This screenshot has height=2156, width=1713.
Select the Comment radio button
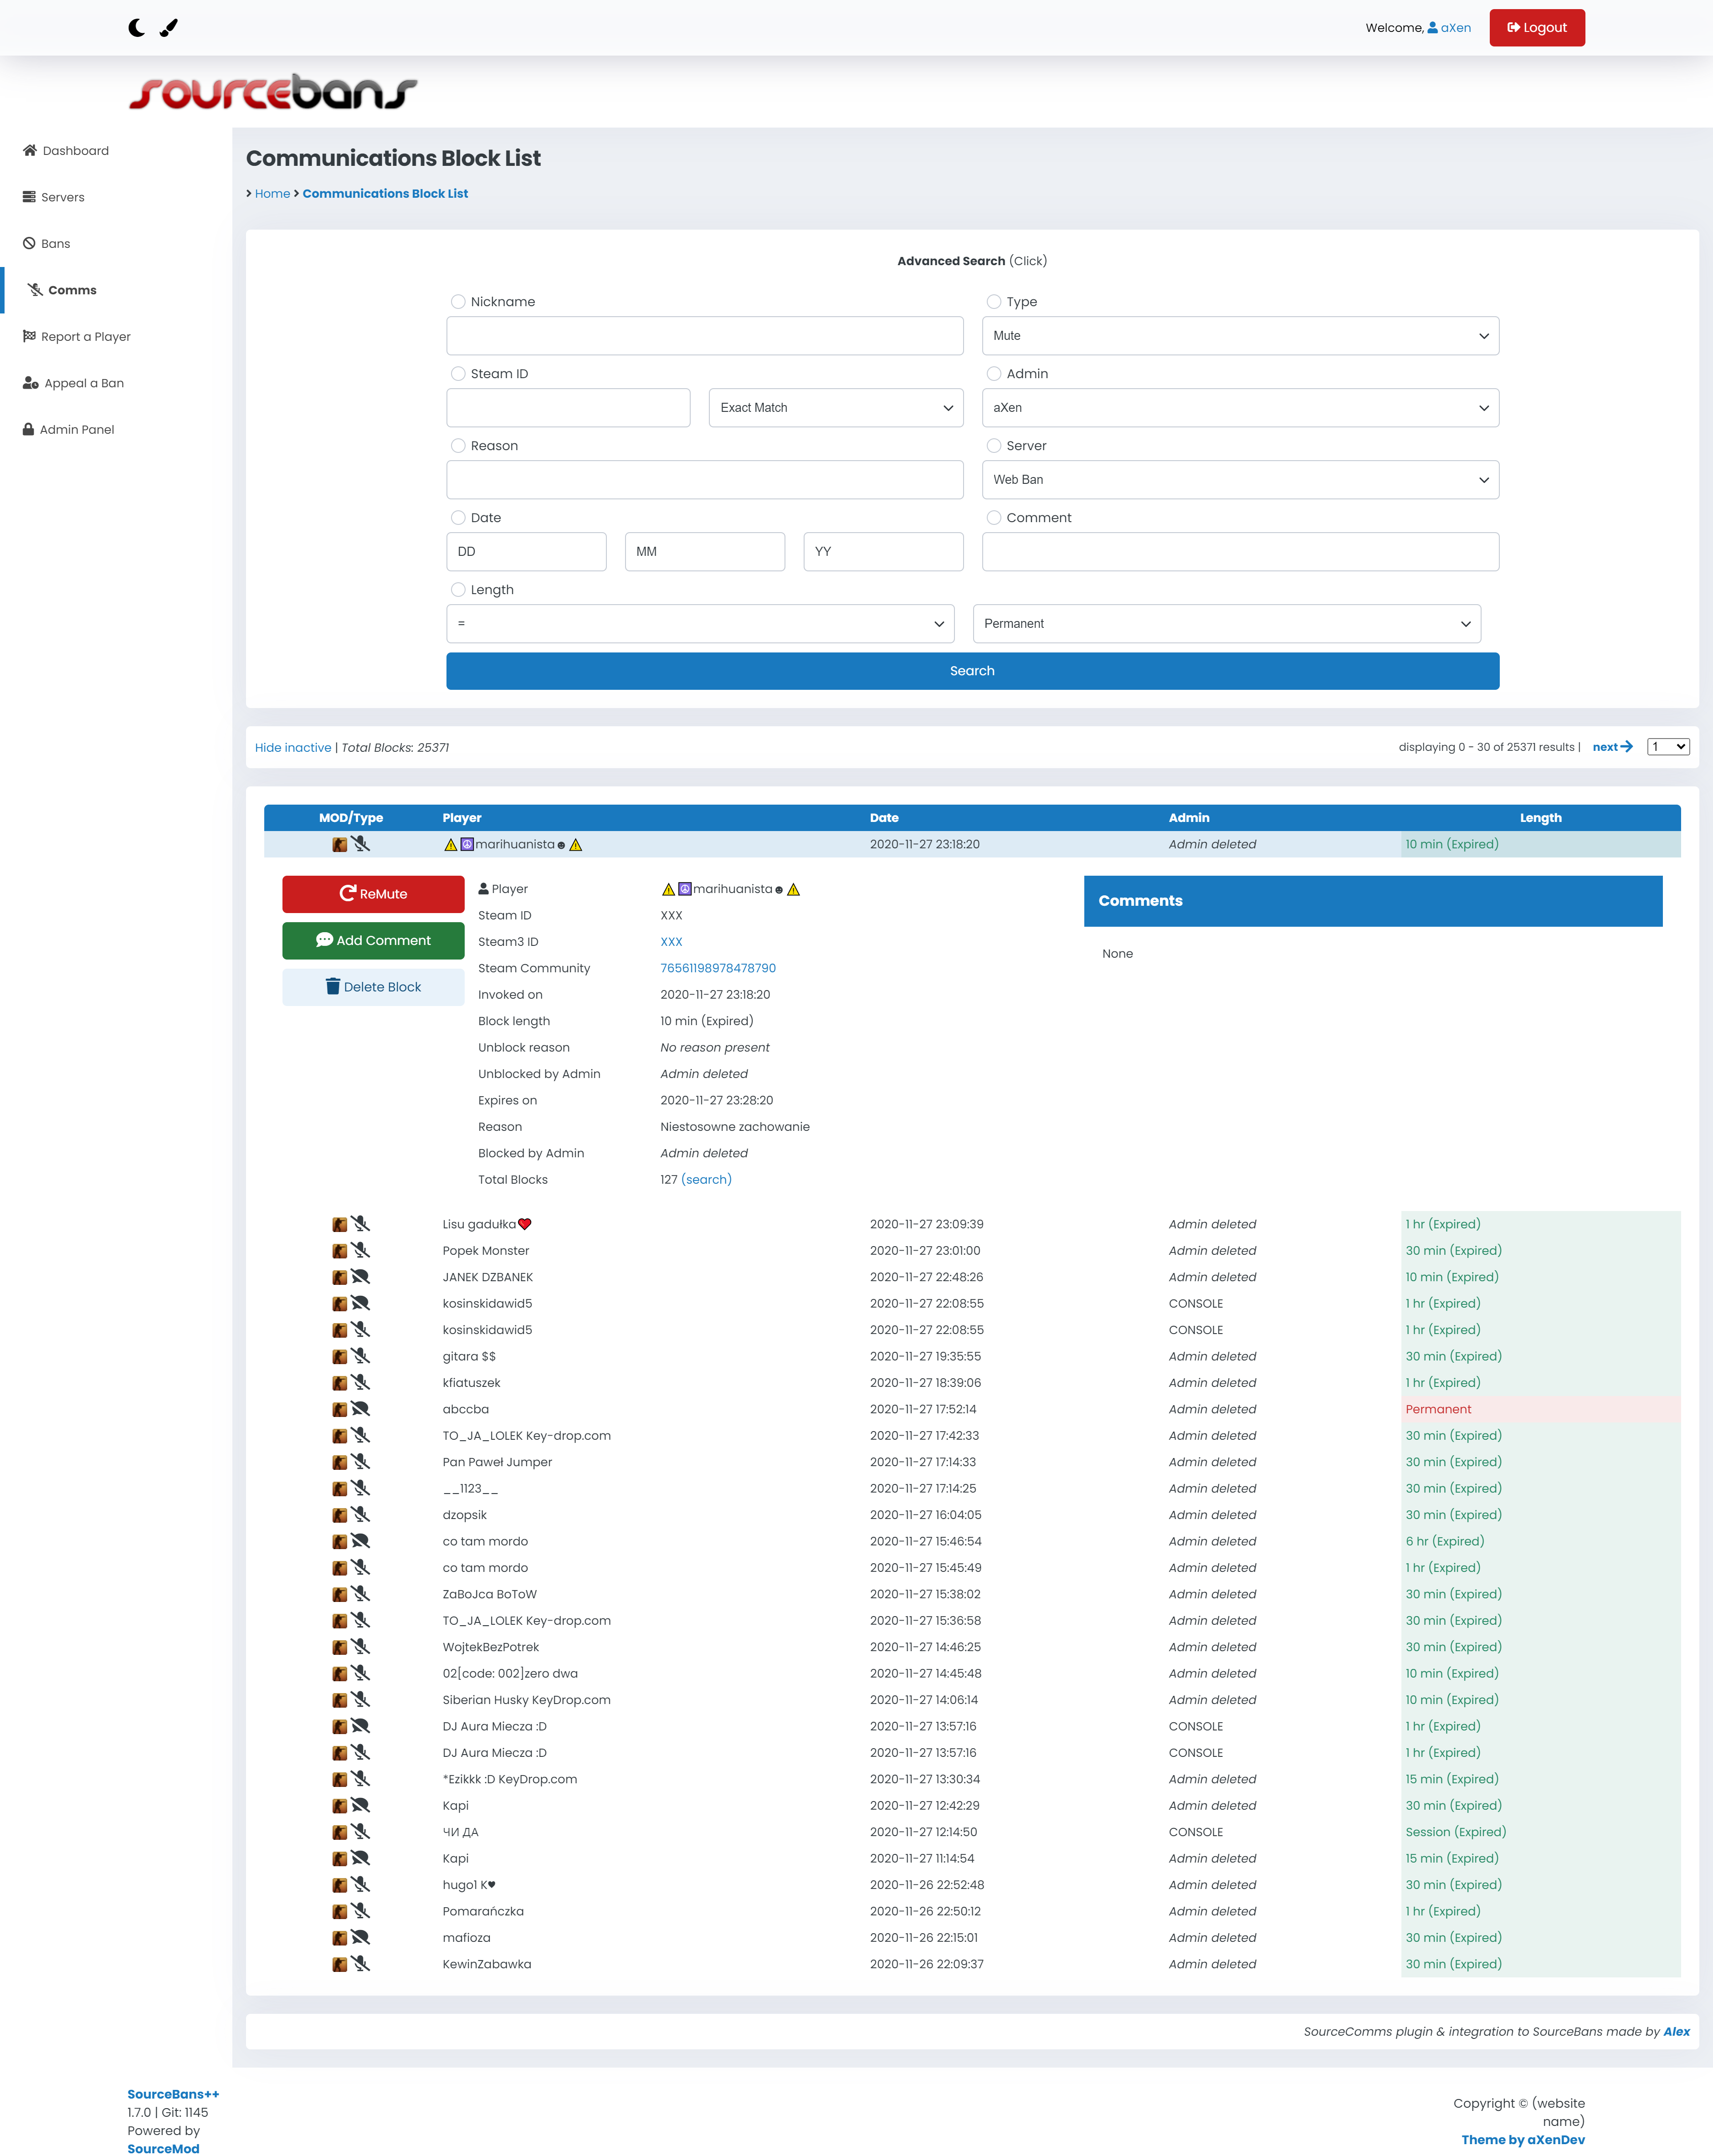[x=994, y=518]
